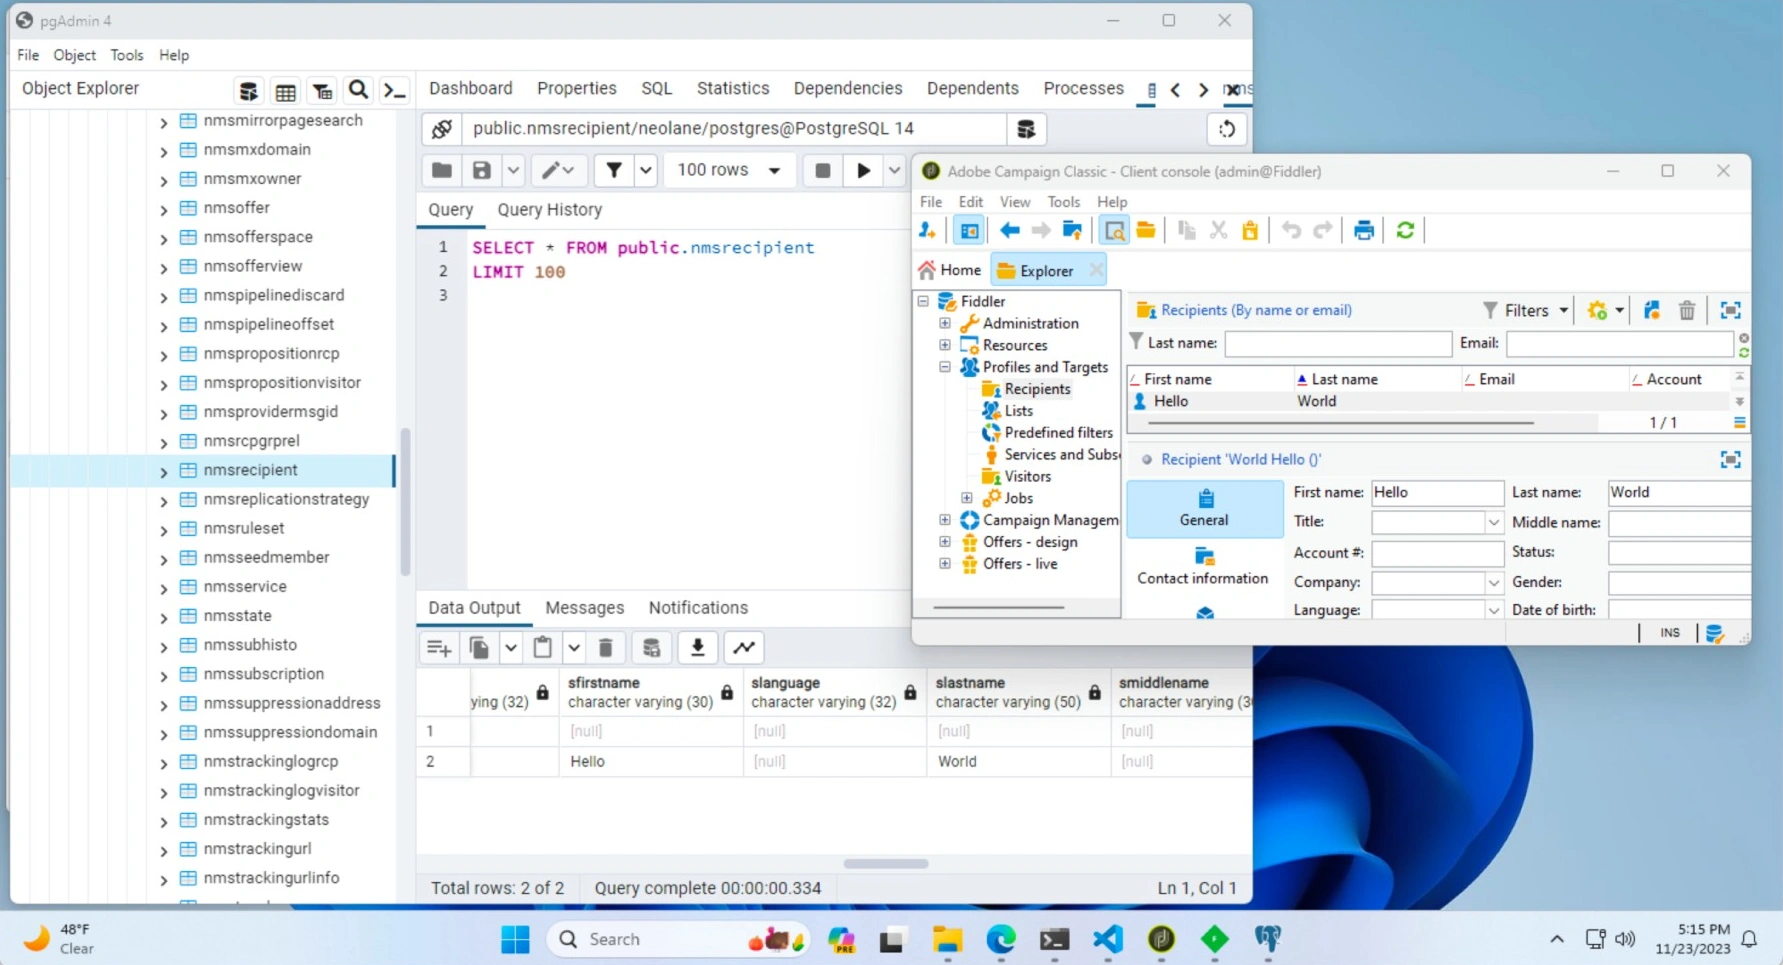Click the Save File icon in query toolbar
Image resolution: width=1783 pixels, height=965 pixels.
[x=482, y=170]
